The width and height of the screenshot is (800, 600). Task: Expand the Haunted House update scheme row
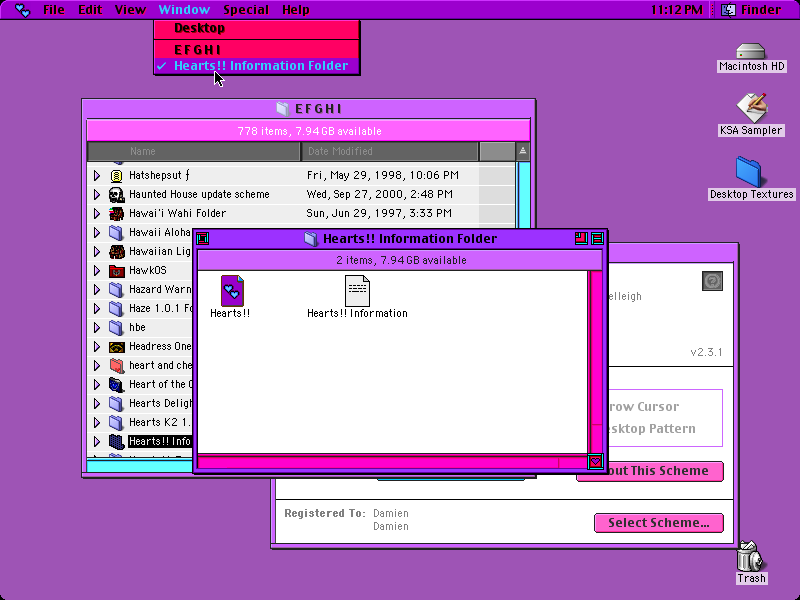[x=97, y=194]
